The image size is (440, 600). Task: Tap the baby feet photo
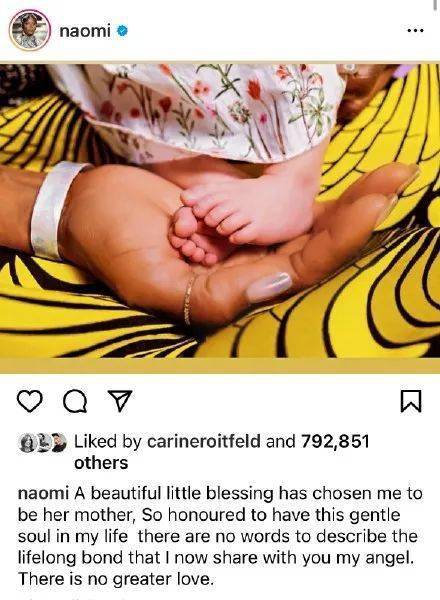(x=220, y=212)
